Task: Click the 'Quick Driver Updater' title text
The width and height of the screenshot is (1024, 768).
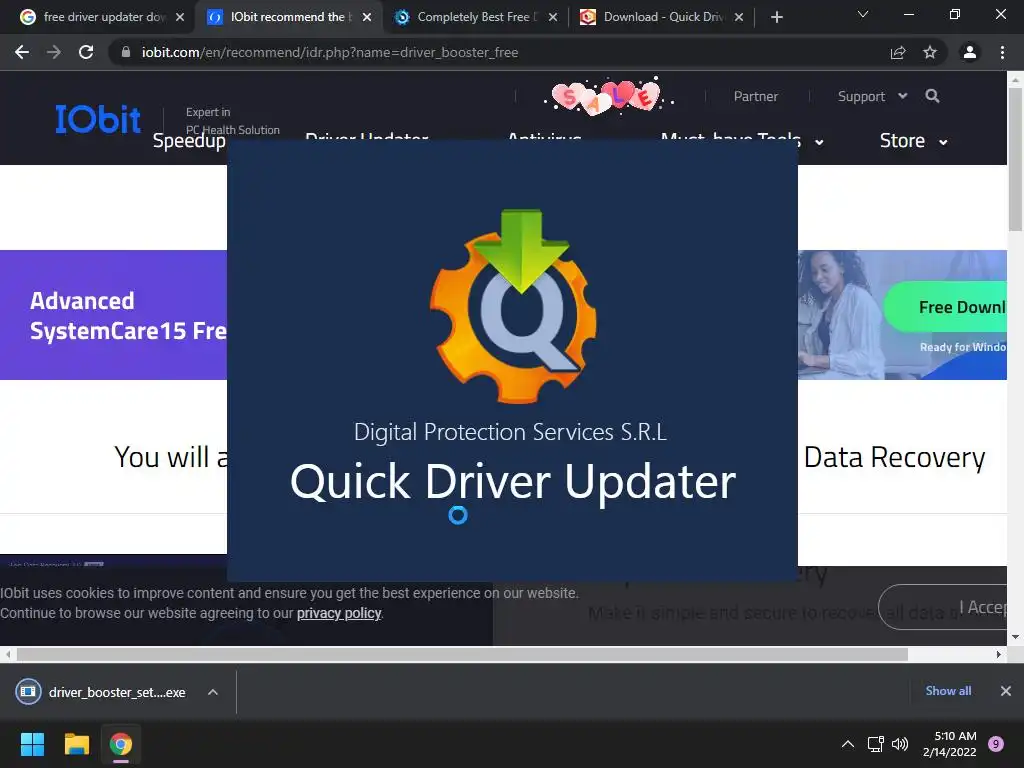Action: point(513,481)
